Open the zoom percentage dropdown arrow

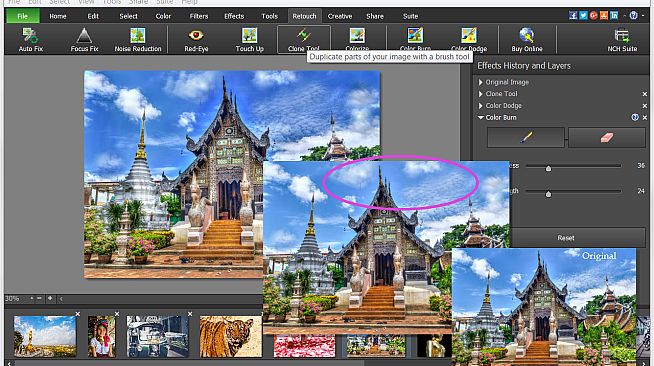point(31,298)
